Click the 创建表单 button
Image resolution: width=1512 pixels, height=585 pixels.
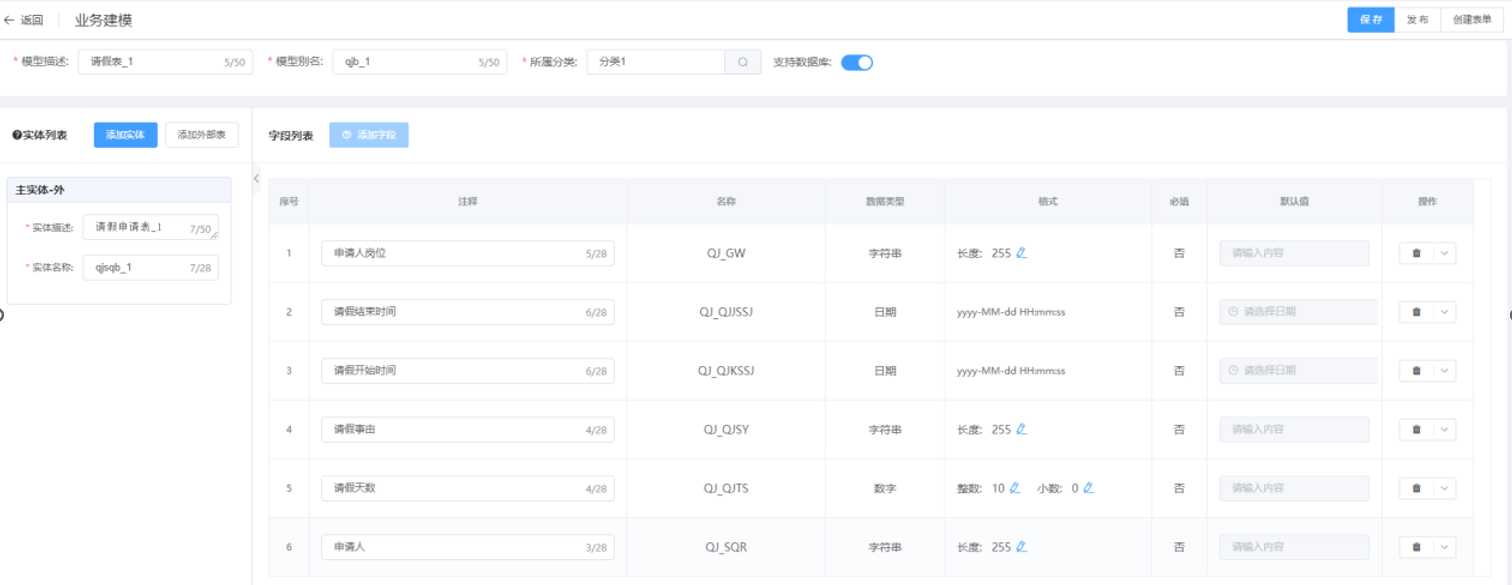[1472, 20]
